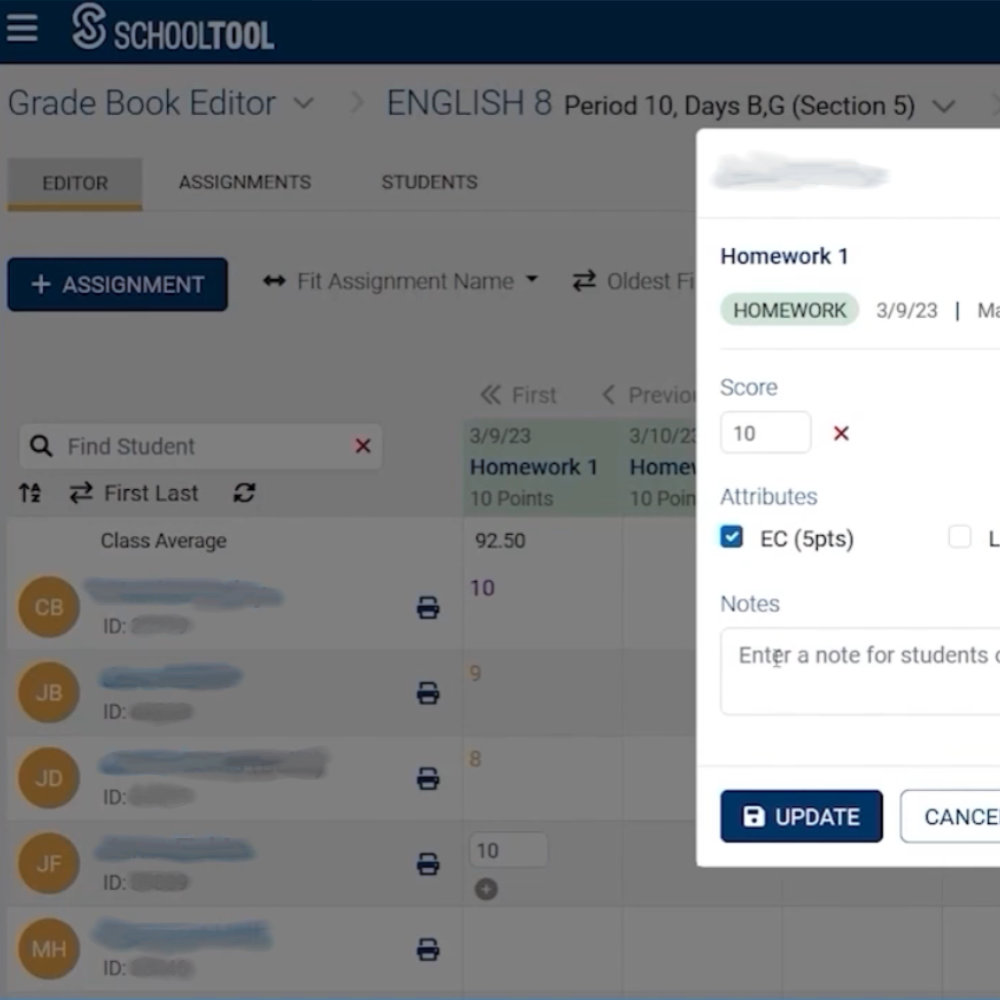The width and height of the screenshot is (1000, 1000).
Task: Refresh the student list
Action: coord(244,492)
